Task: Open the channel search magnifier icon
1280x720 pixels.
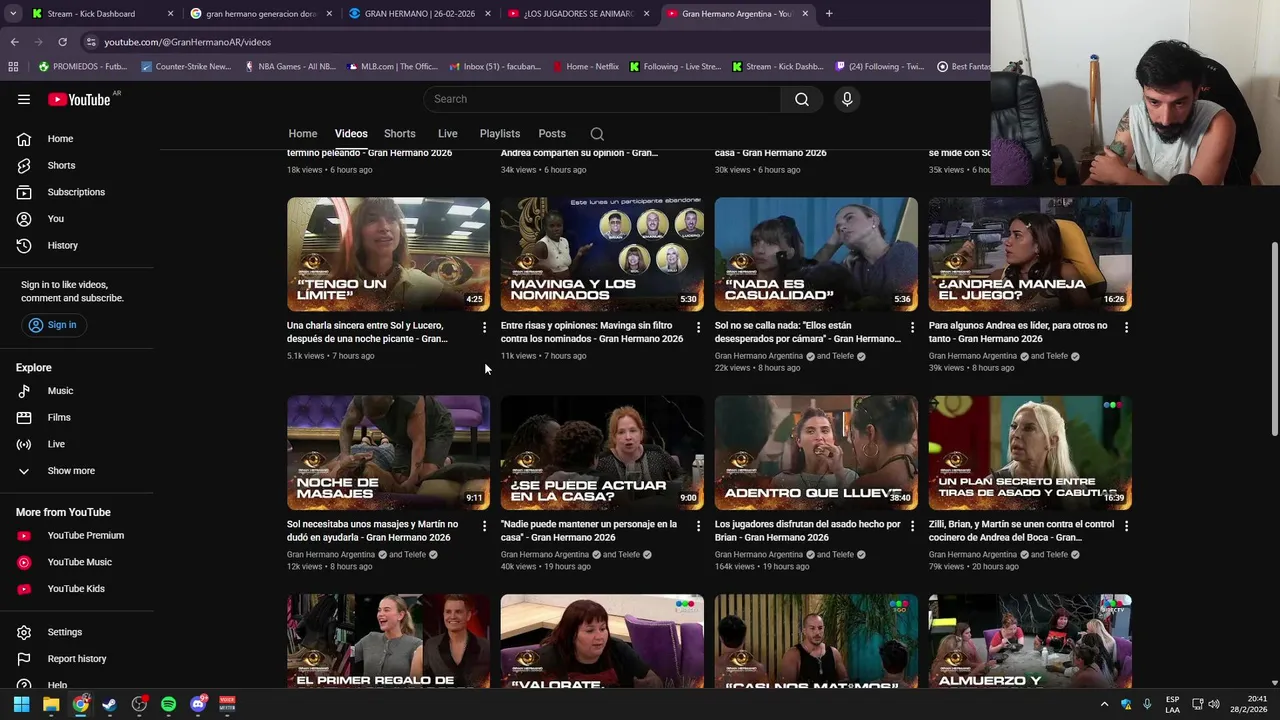Action: click(x=597, y=134)
